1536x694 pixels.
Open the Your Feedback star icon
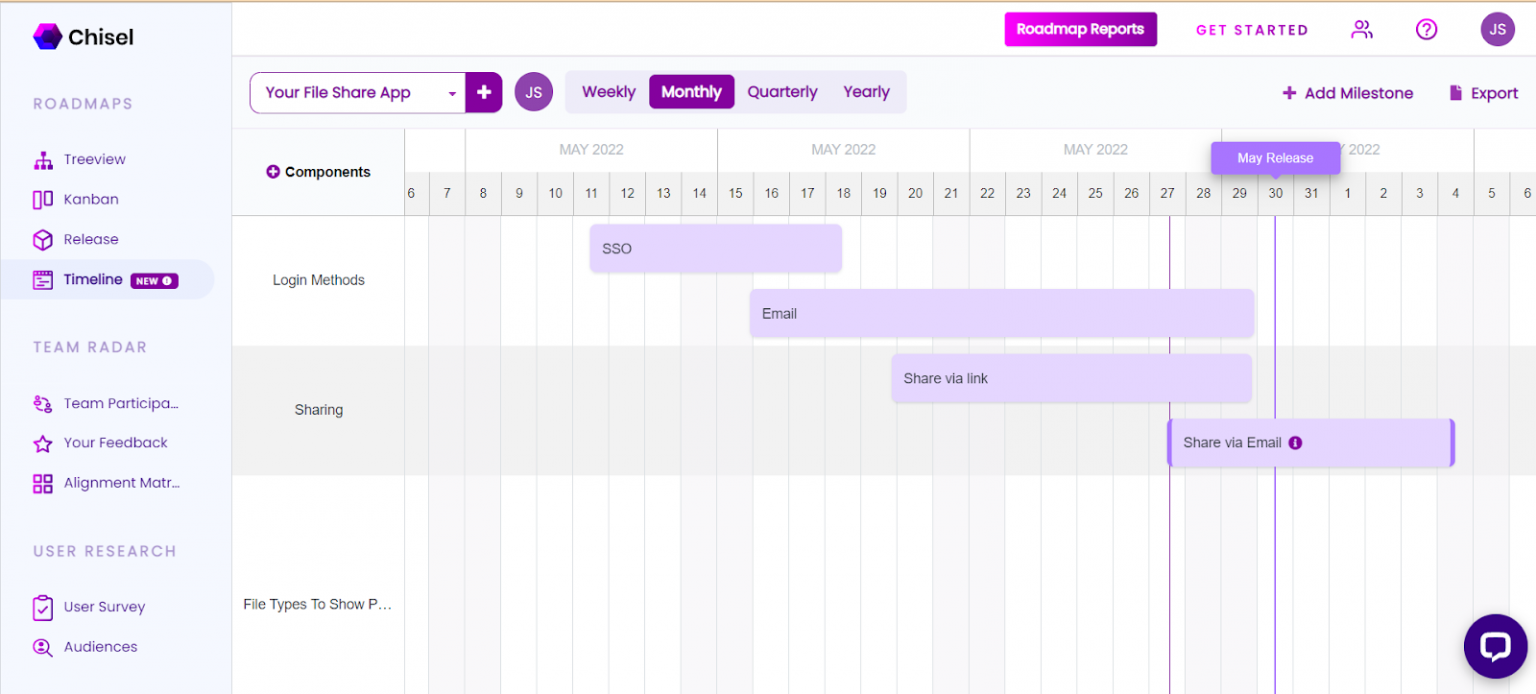(43, 443)
